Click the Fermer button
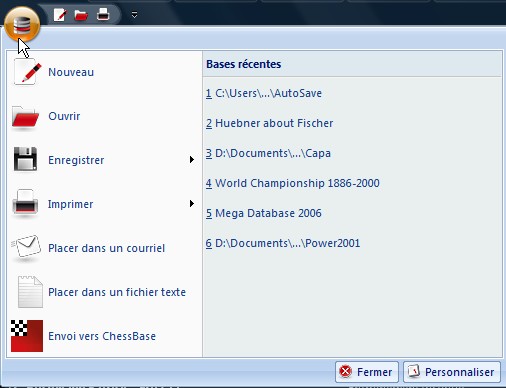Screen dimensions: 506x388 [367, 372]
